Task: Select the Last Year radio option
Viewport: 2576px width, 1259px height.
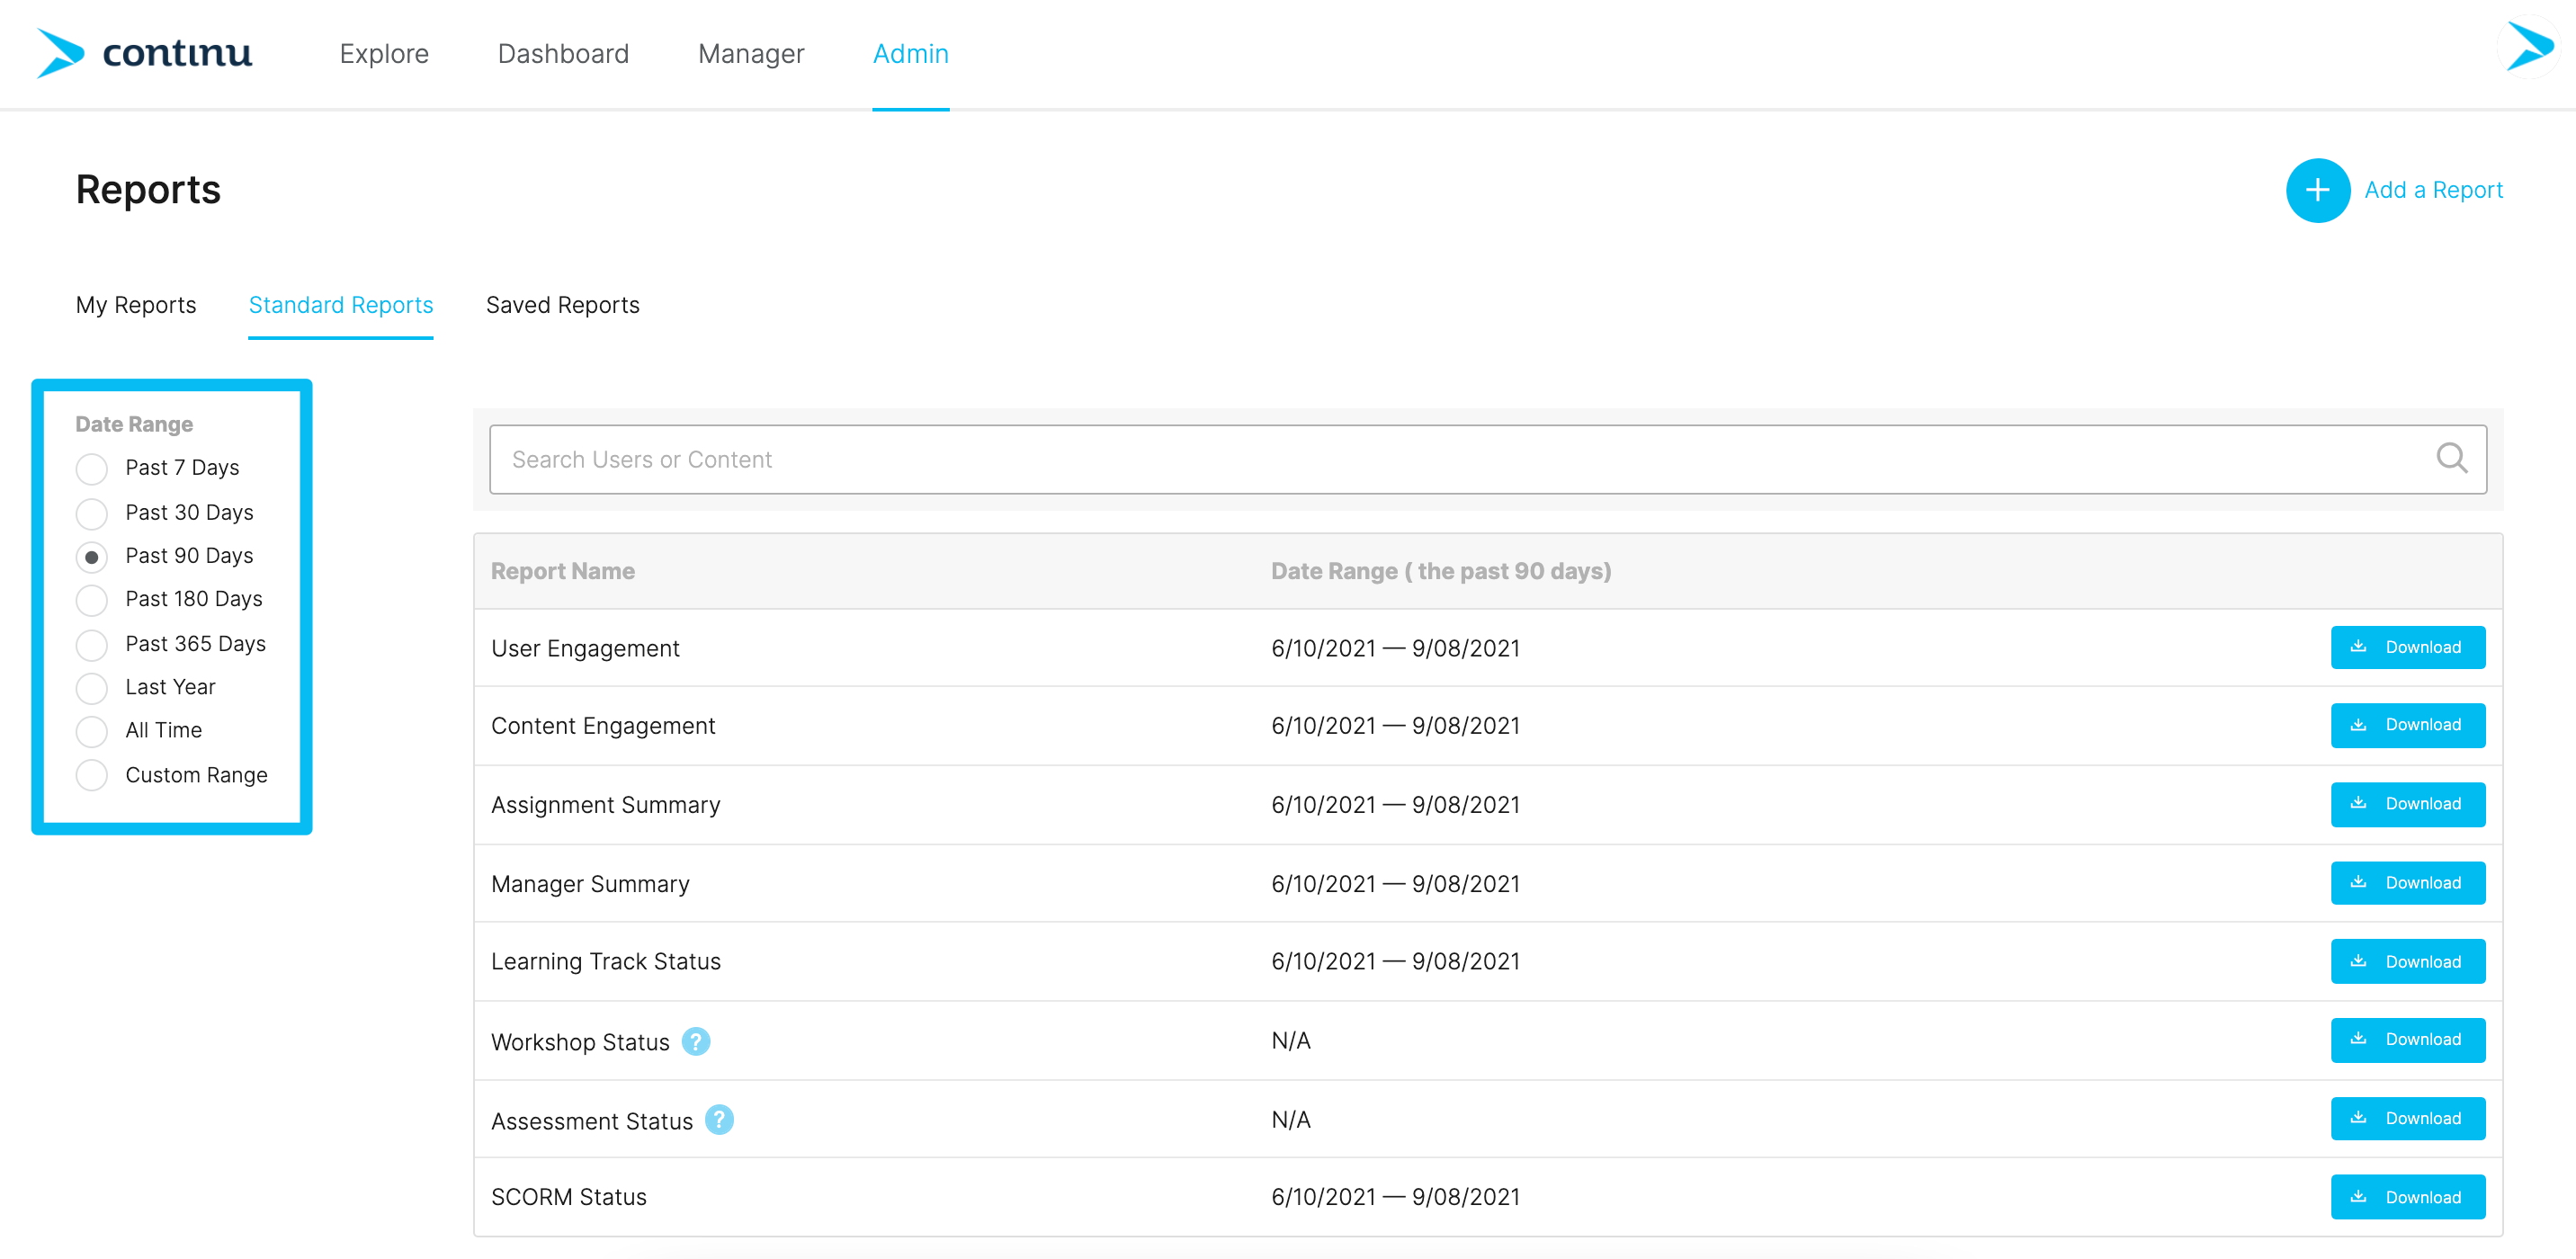Action: point(91,688)
